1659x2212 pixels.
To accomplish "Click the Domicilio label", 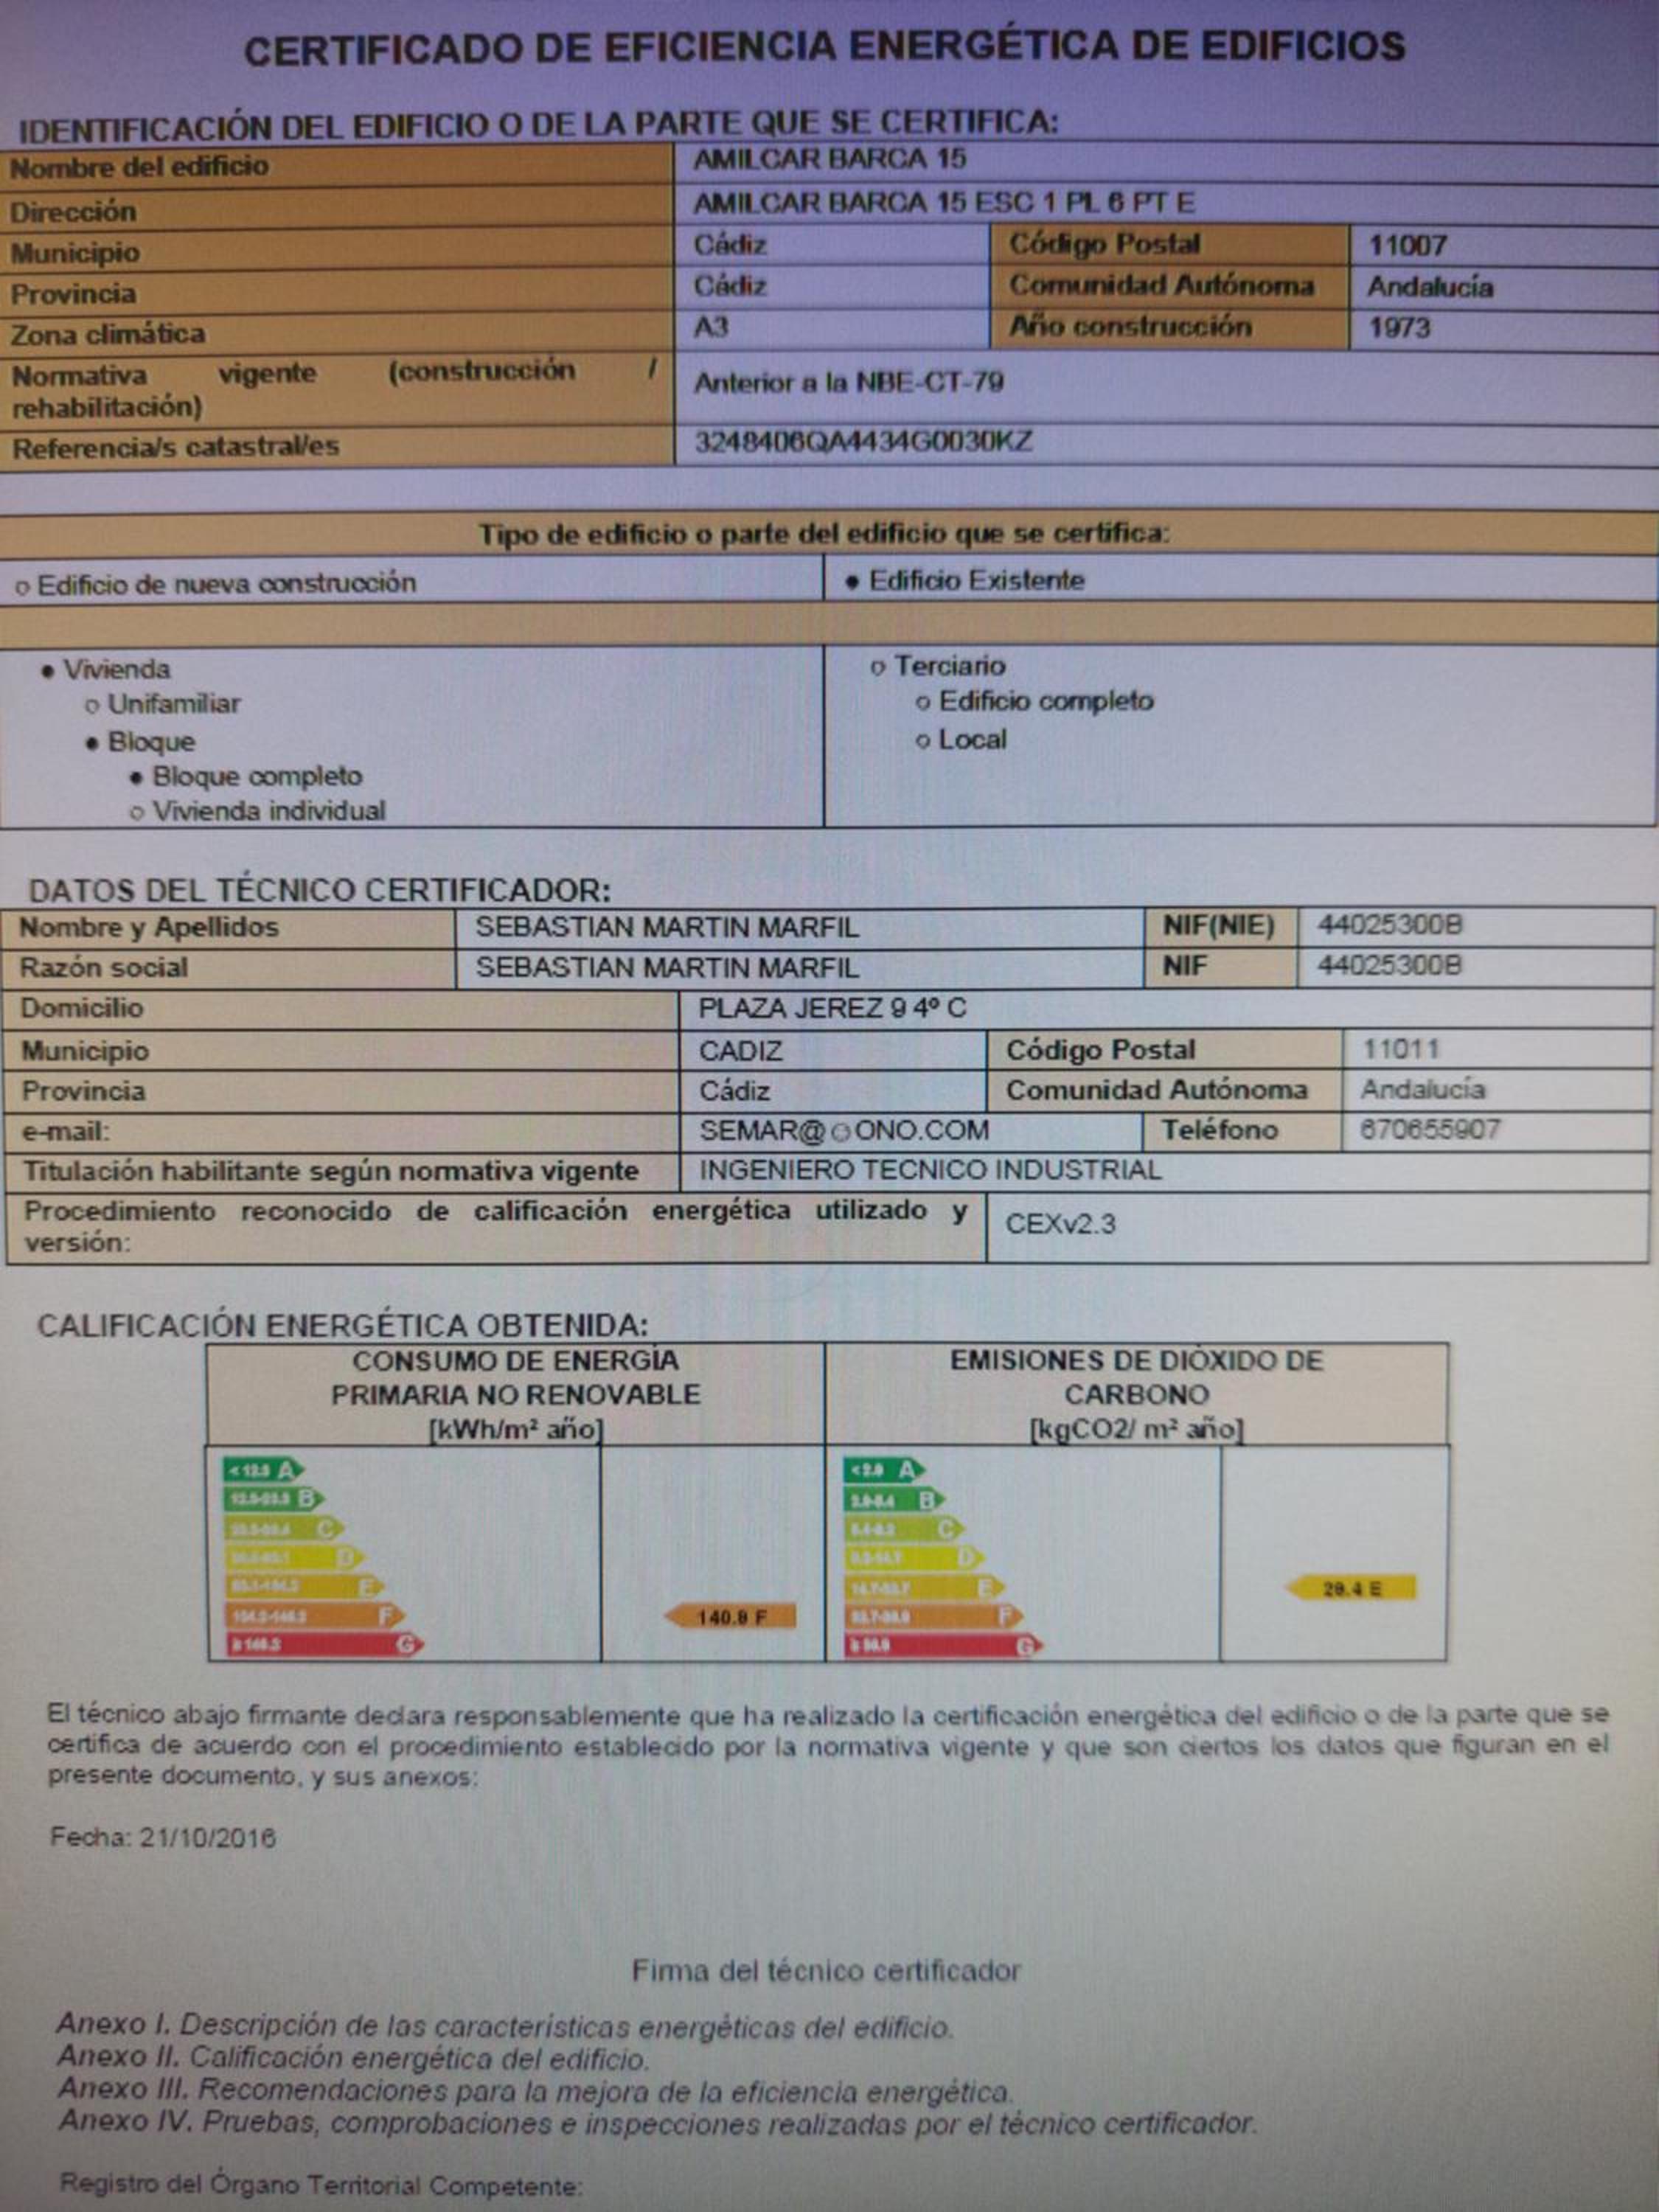I will click(x=82, y=1008).
